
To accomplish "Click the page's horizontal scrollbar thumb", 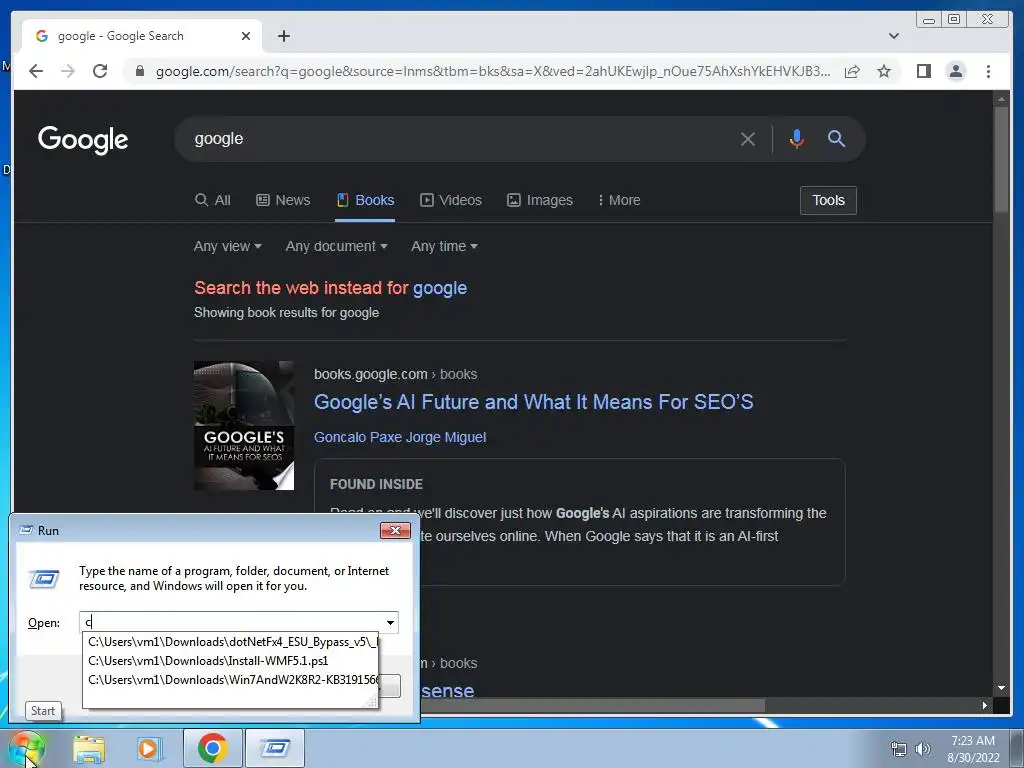I will 591,706.
